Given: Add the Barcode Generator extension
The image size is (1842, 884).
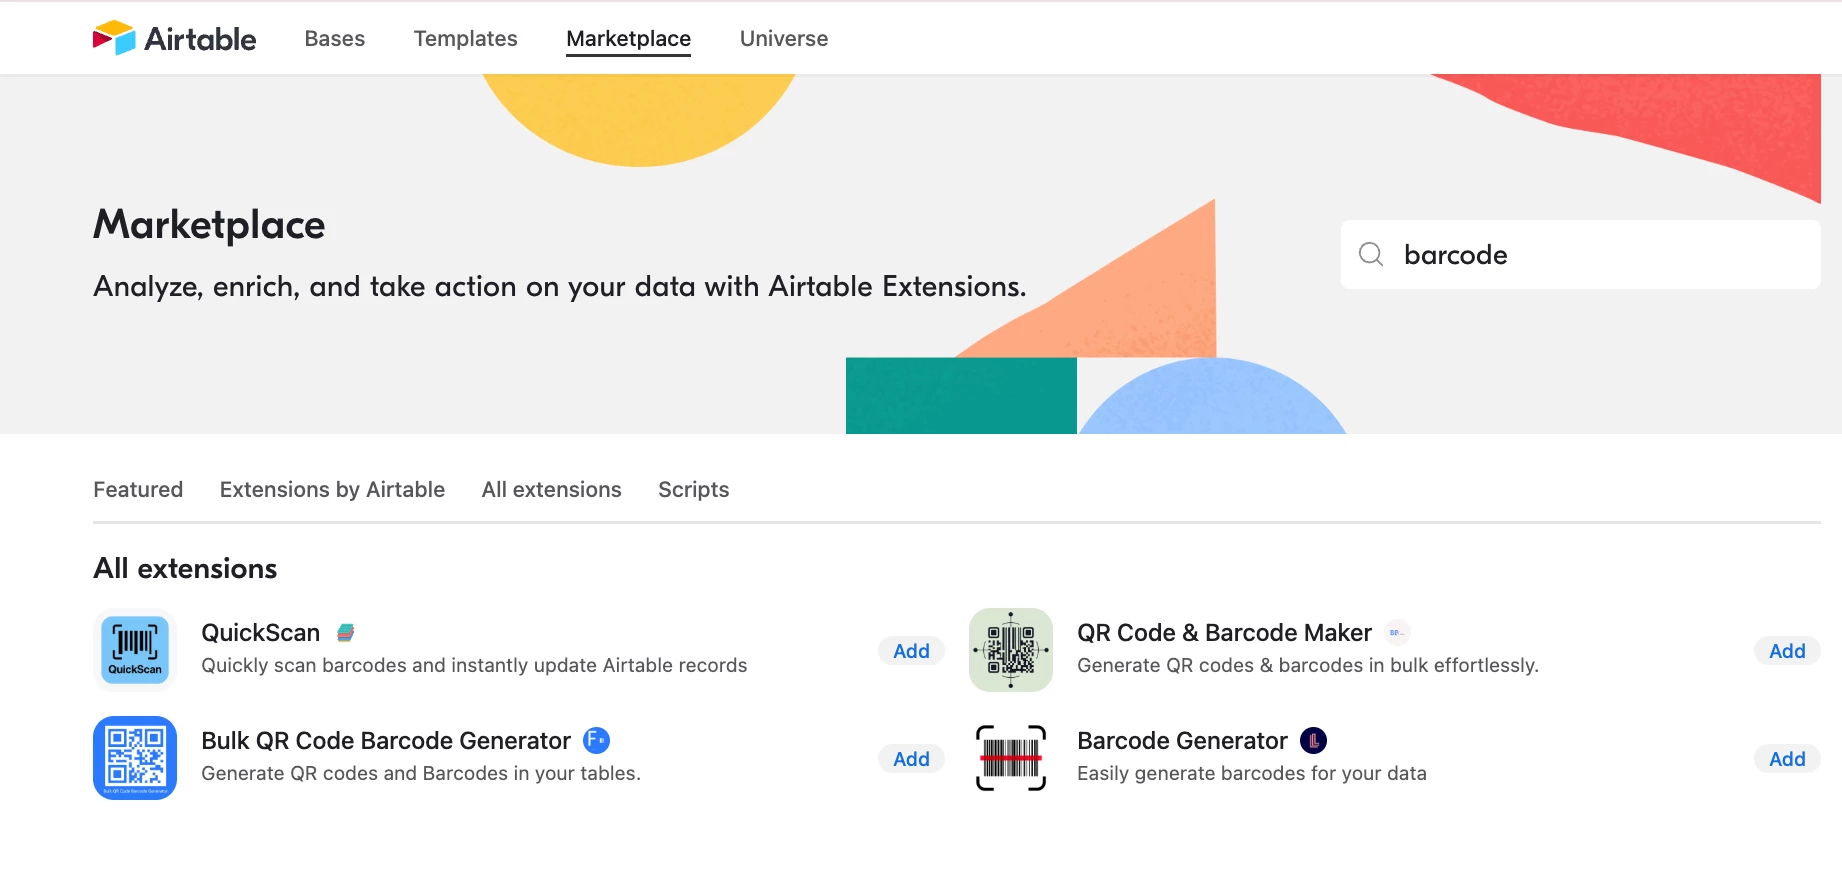Looking at the screenshot, I should point(1787,759).
